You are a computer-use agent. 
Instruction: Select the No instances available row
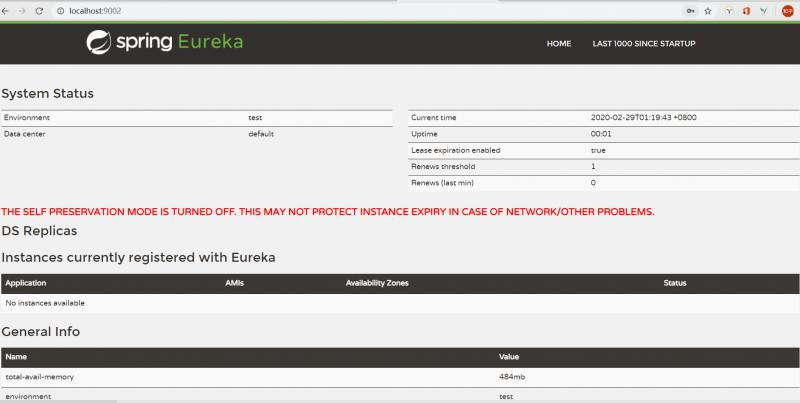click(x=399, y=303)
